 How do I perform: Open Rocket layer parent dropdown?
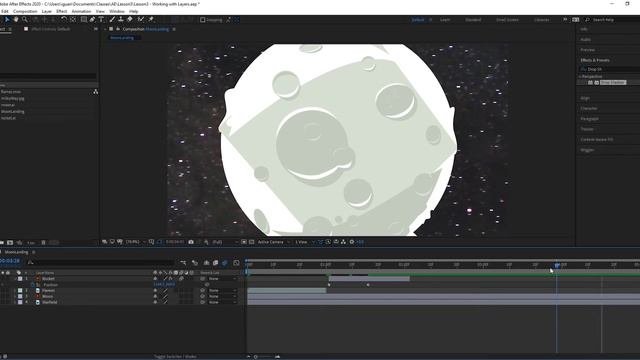[222, 279]
